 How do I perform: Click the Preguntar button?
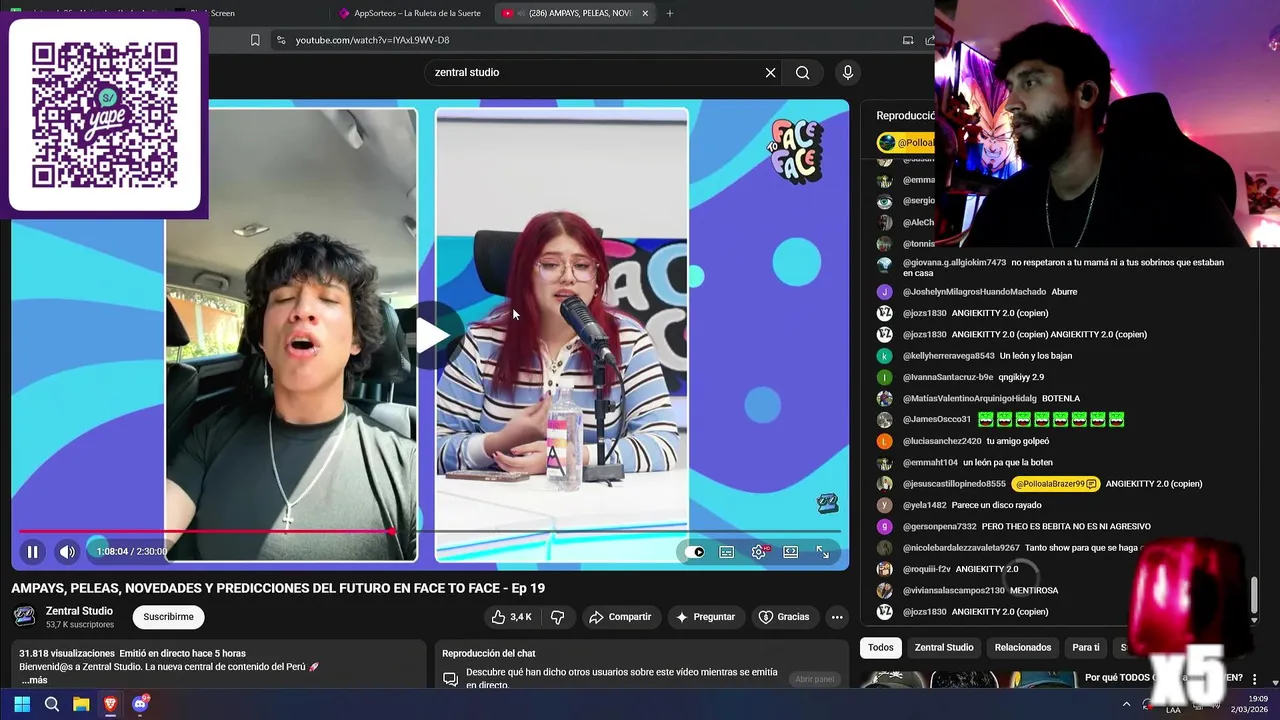tap(706, 617)
